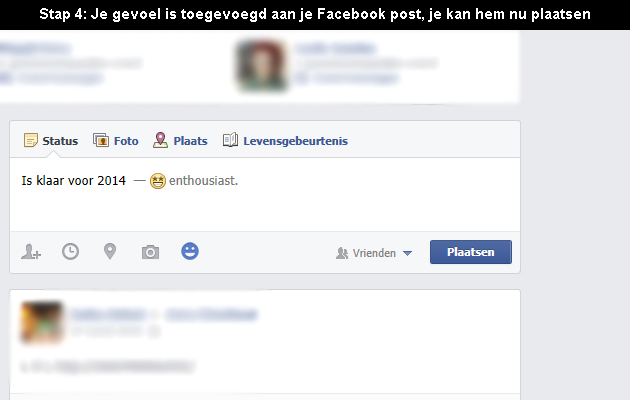
Task: Click the Plaatsen button
Action: (471, 252)
